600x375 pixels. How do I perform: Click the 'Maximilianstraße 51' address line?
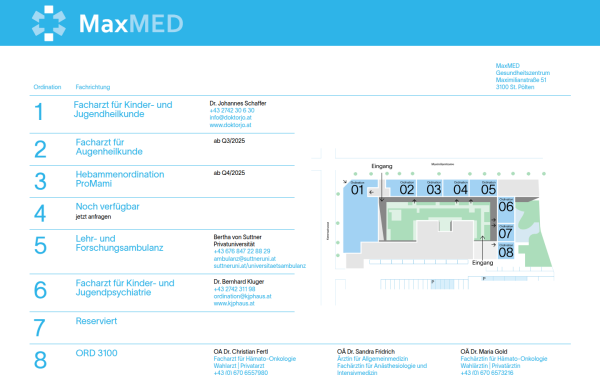pos(521,80)
